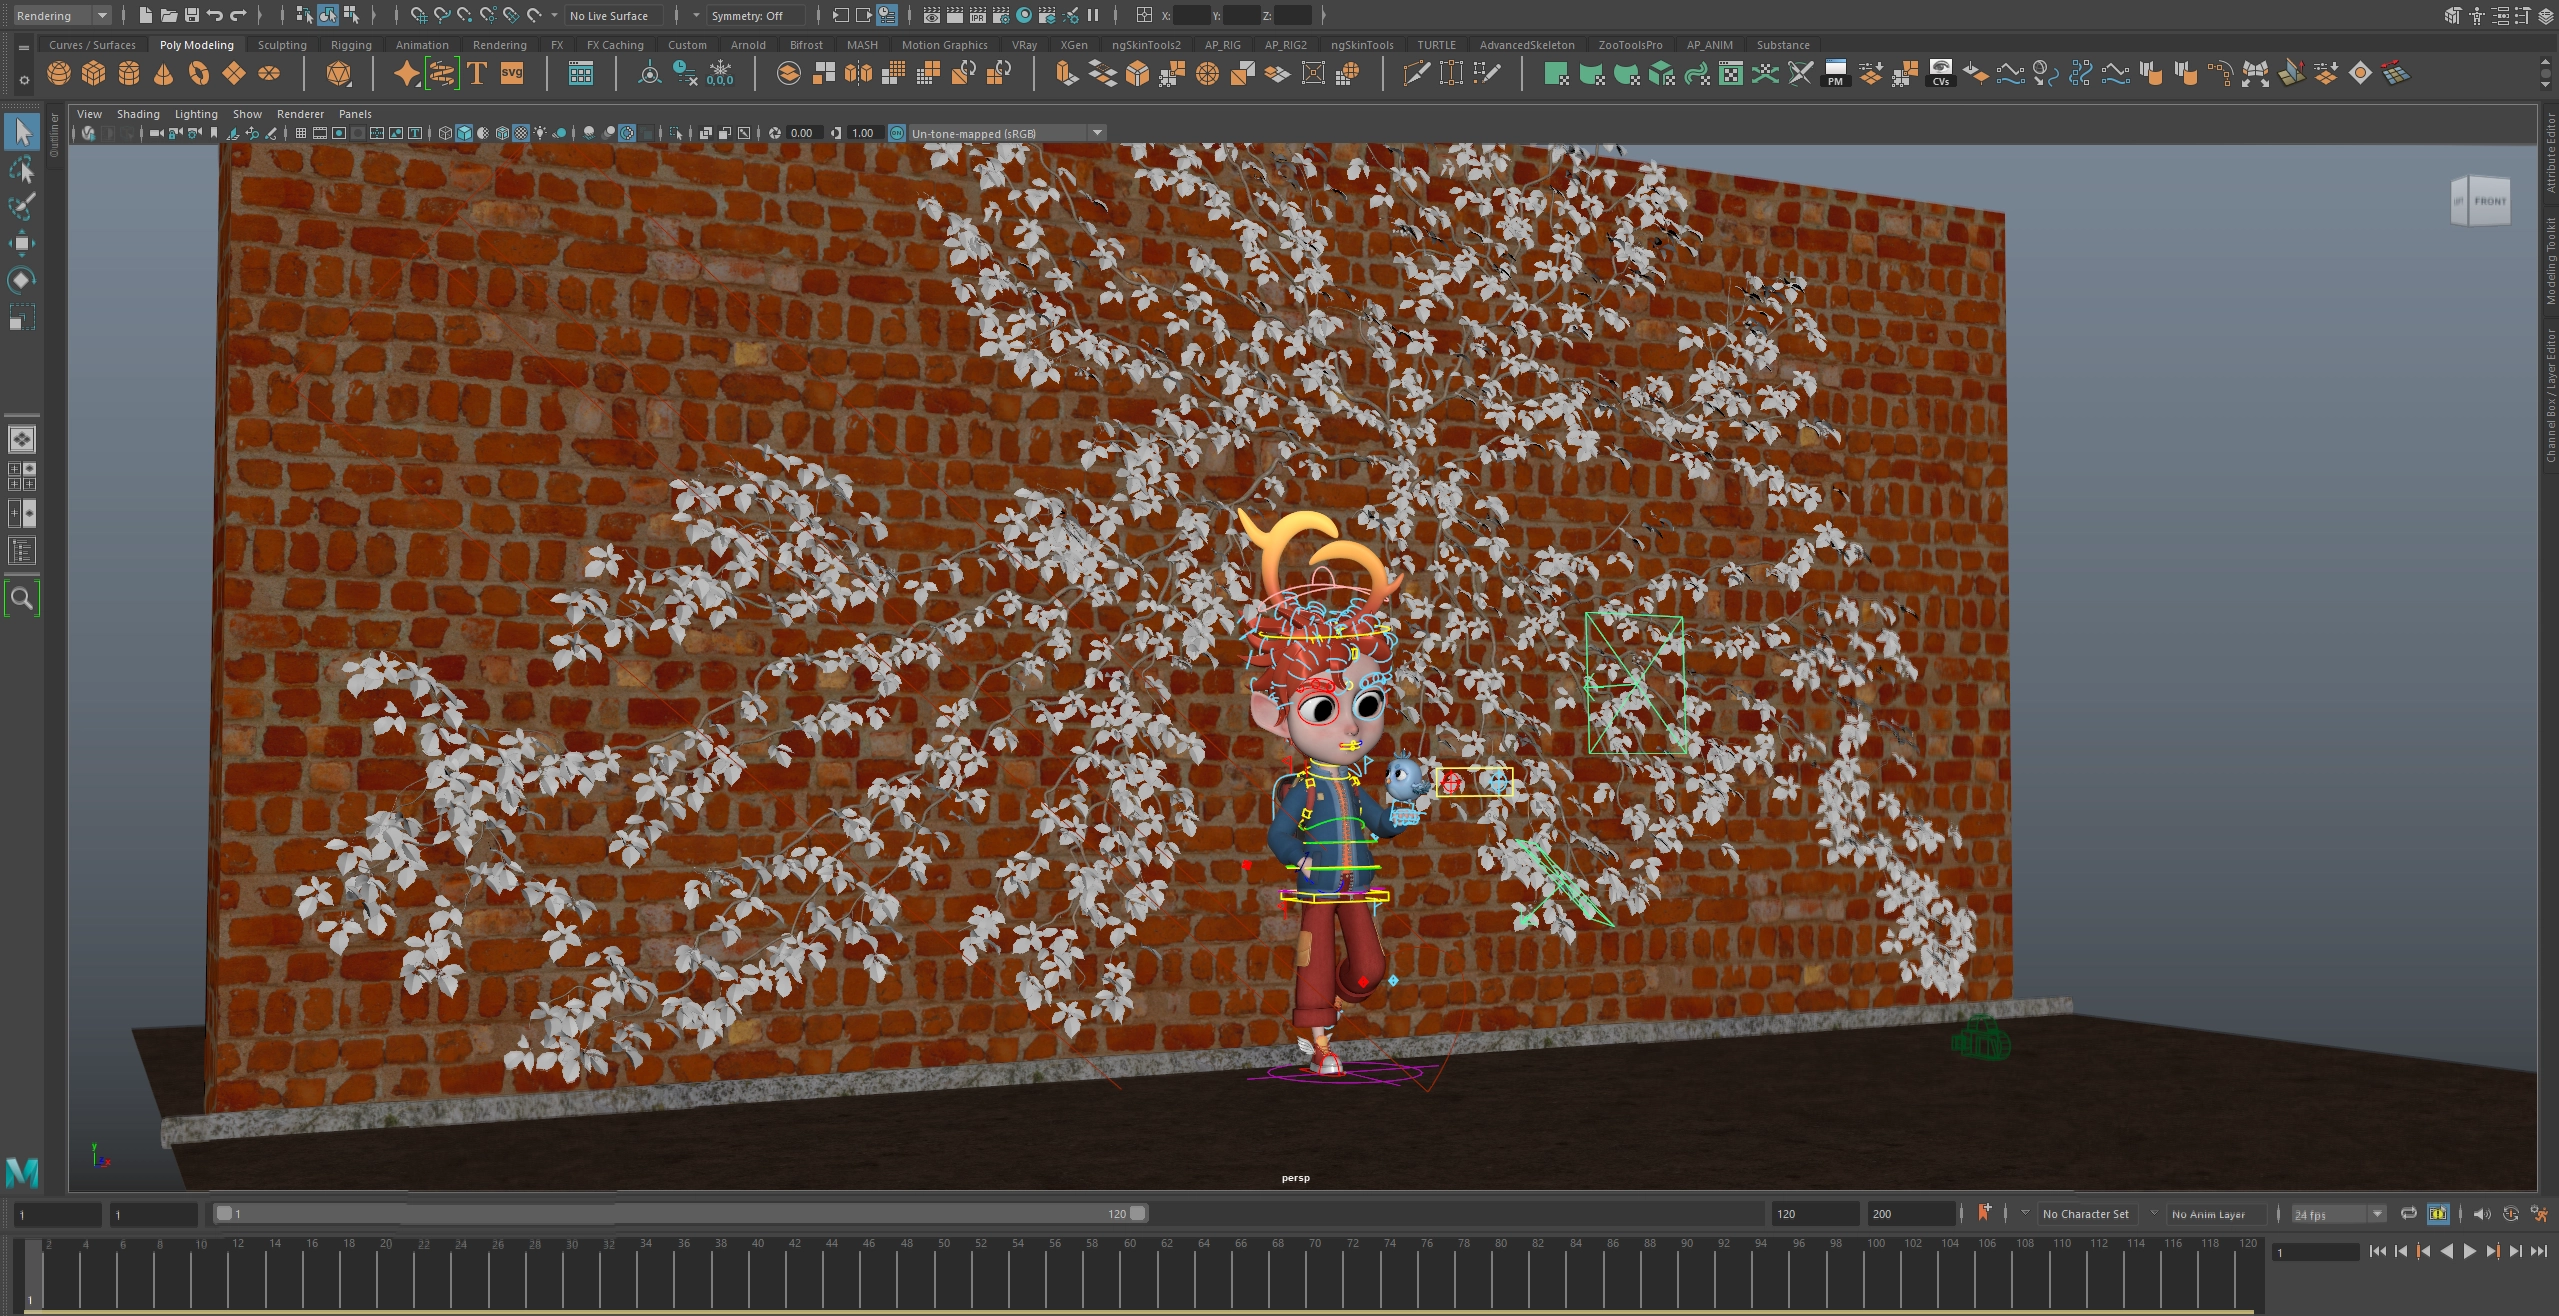
Task: Select the Move tool in the toolbox
Action: pos(21,243)
